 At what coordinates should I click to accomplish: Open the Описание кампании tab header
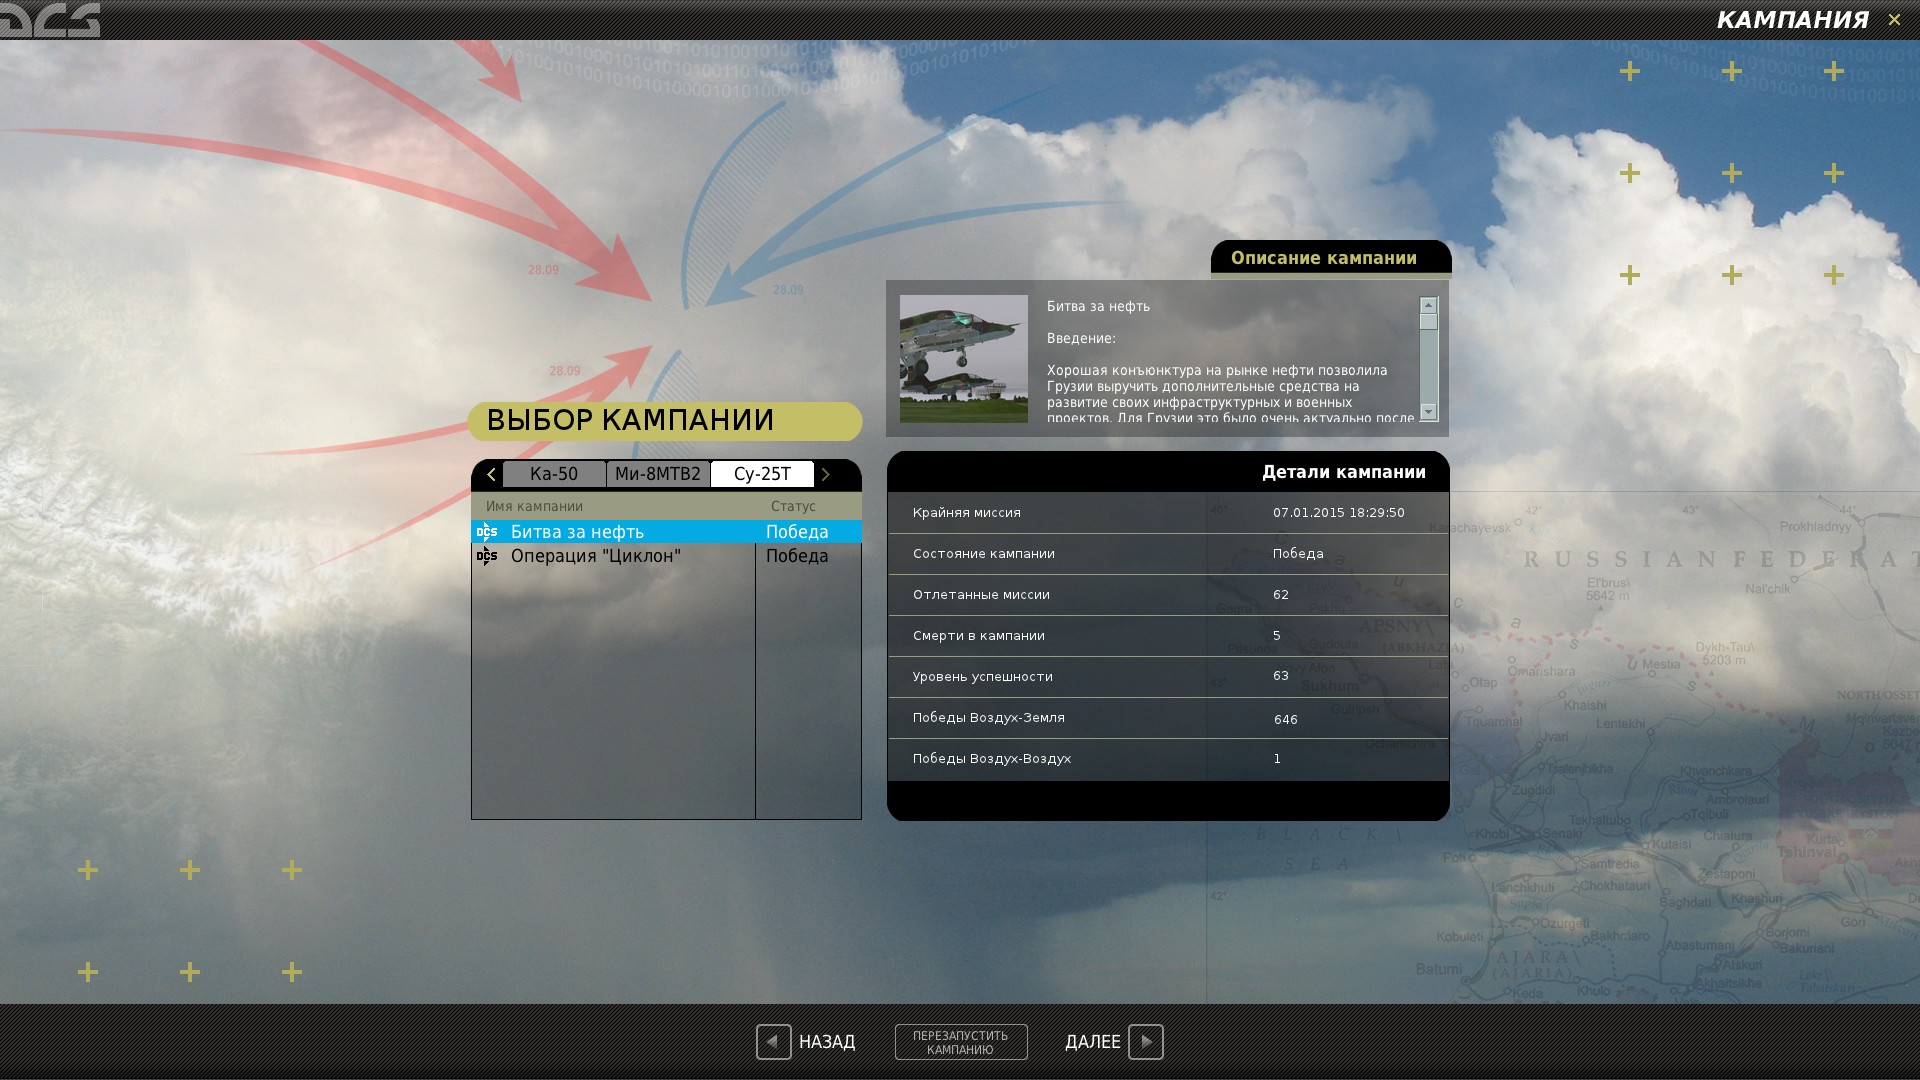[x=1331, y=258]
